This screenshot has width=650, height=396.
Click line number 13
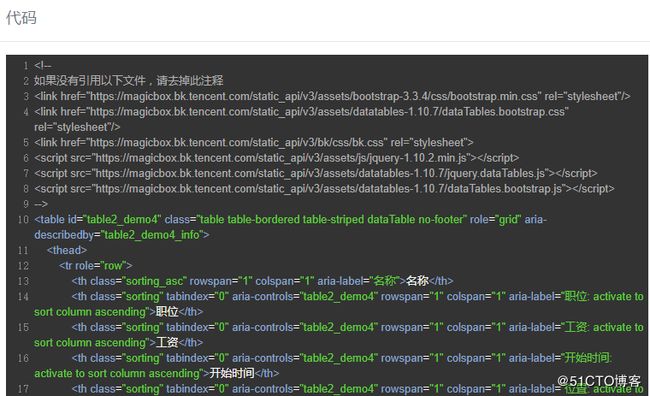[23, 281]
